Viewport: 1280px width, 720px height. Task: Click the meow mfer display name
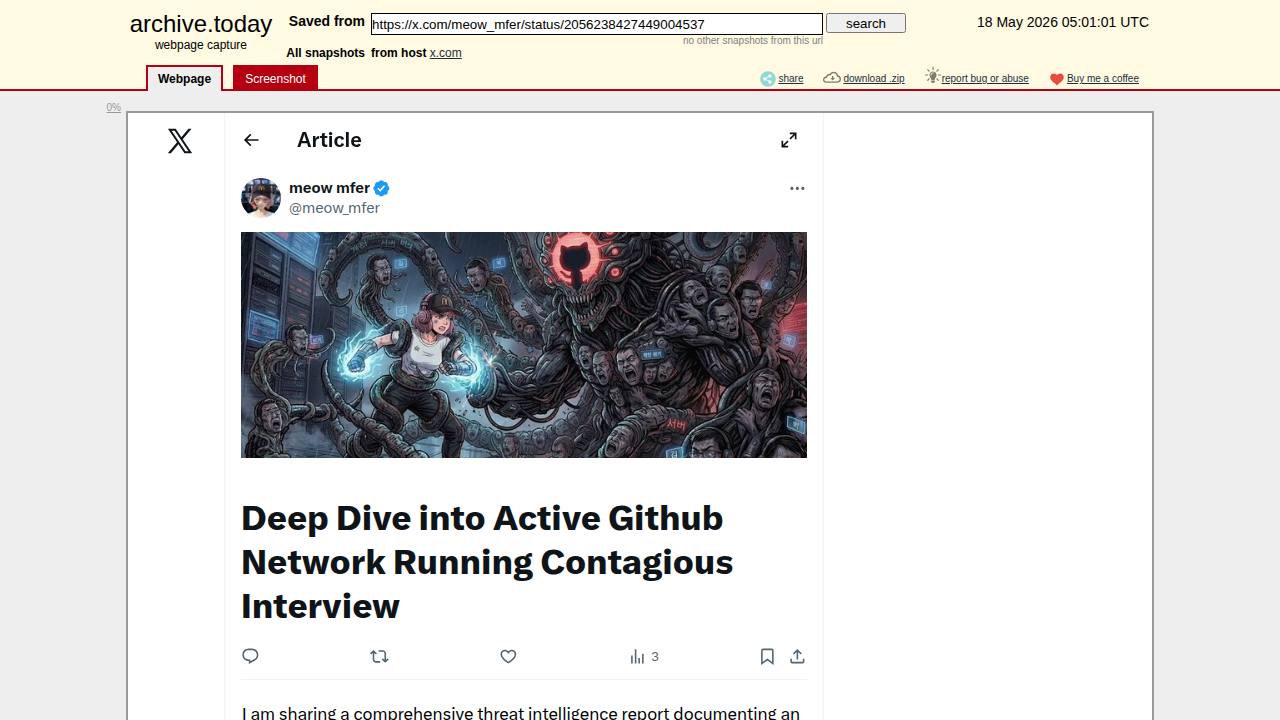(329, 188)
